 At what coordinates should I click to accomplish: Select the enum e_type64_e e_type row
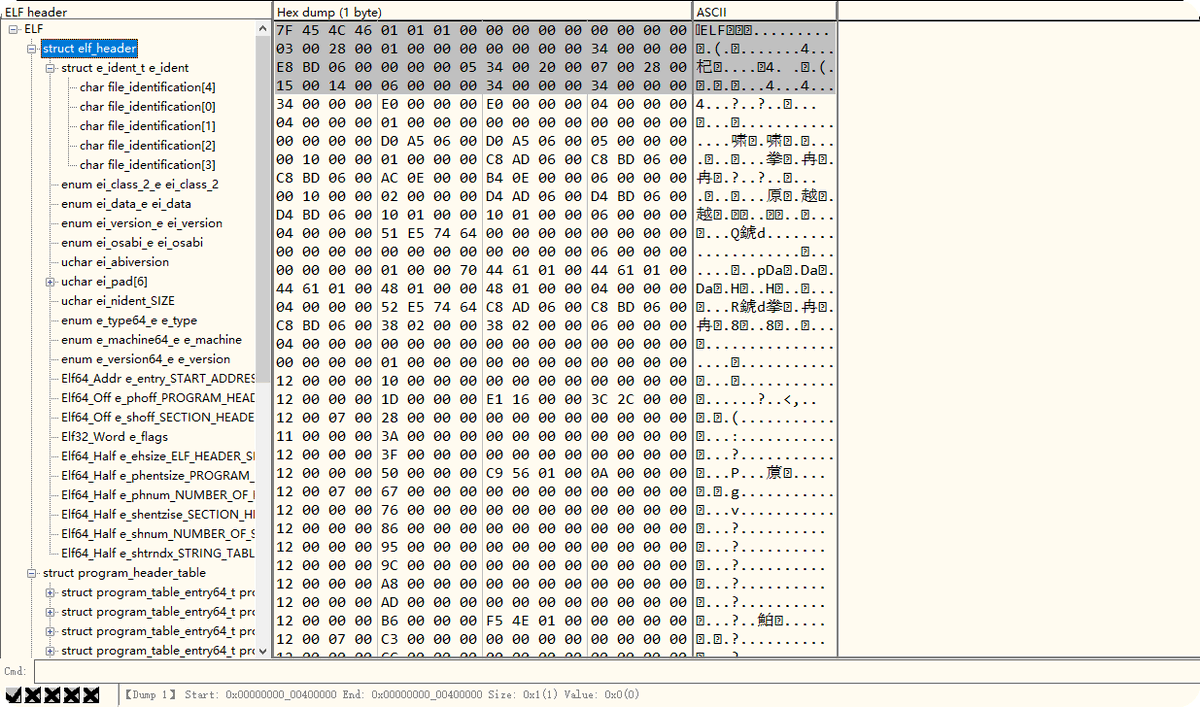pyautogui.click(x=129, y=320)
